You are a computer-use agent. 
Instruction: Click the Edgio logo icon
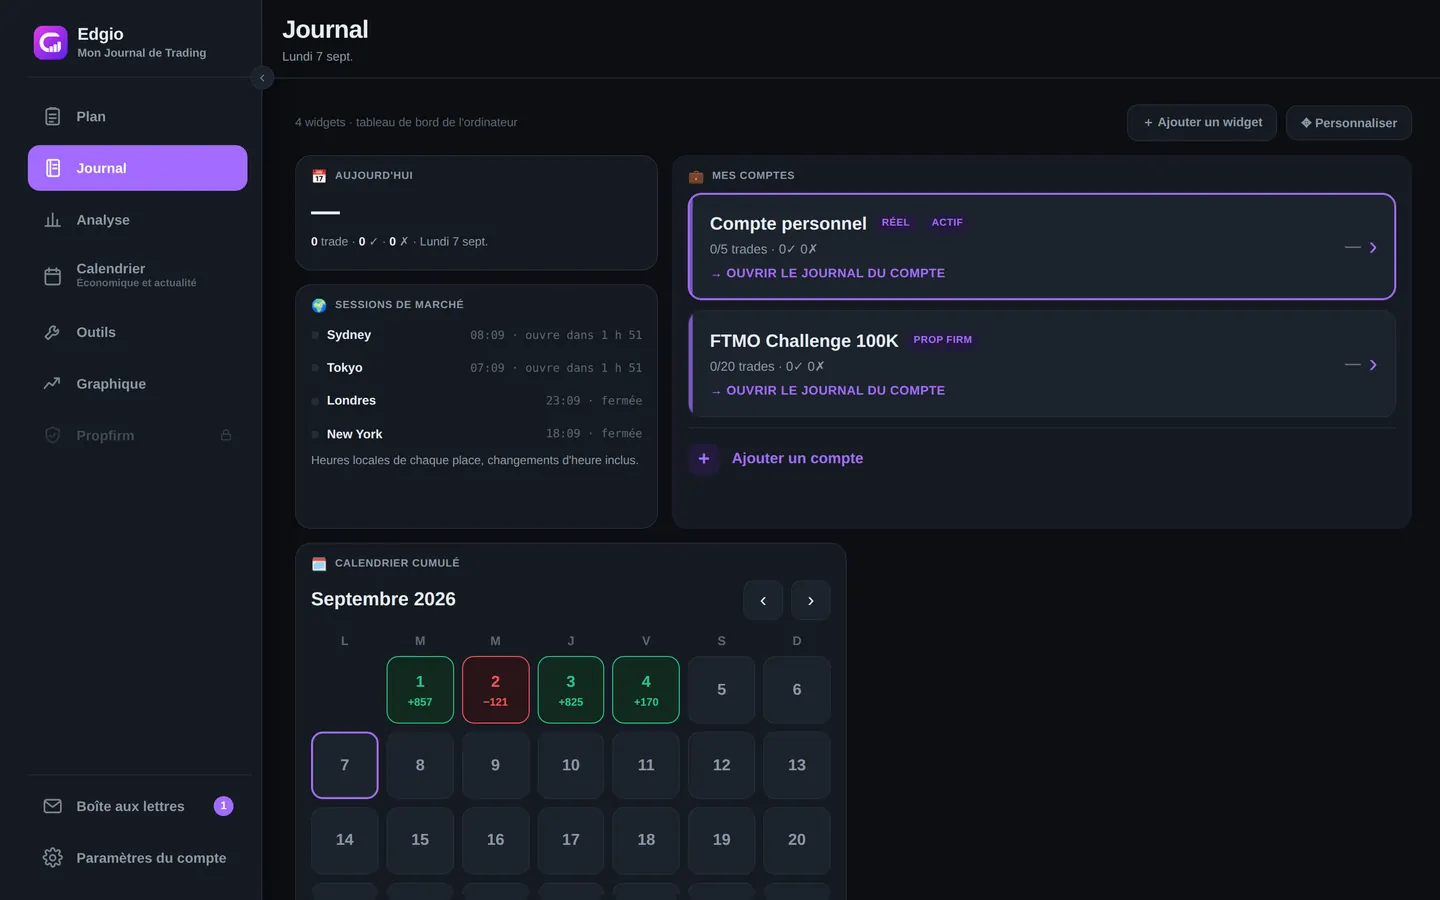[x=51, y=43]
